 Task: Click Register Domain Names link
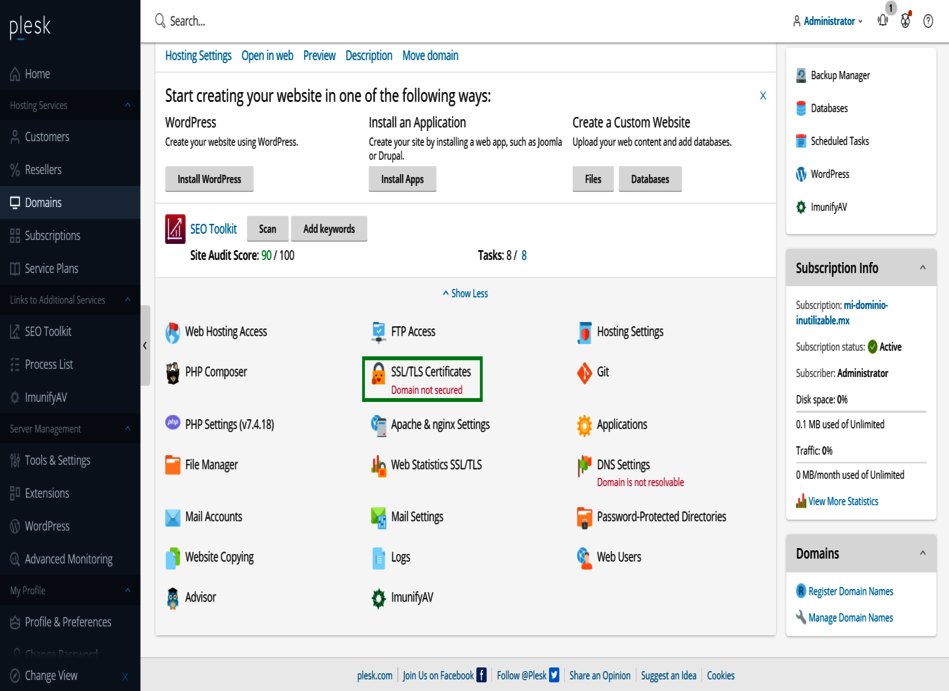pyautogui.click(x=851, y=591)
